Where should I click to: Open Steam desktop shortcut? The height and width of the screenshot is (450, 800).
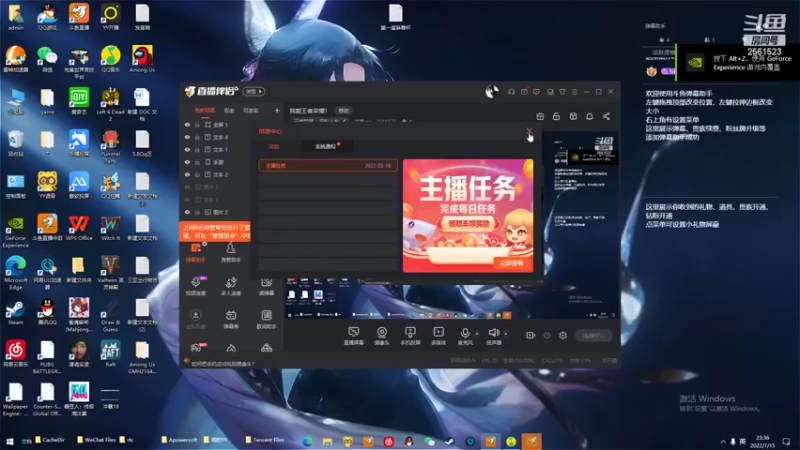15,313
